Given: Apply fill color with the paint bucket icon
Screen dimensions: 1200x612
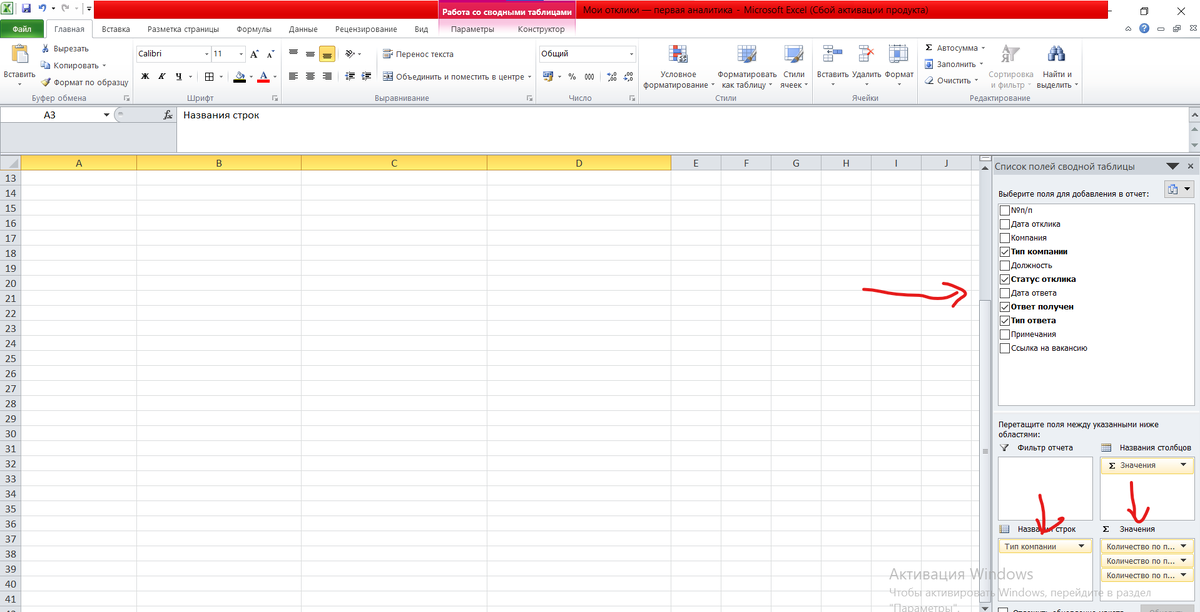Looking at the screenshot, I should tap(240, 76).
